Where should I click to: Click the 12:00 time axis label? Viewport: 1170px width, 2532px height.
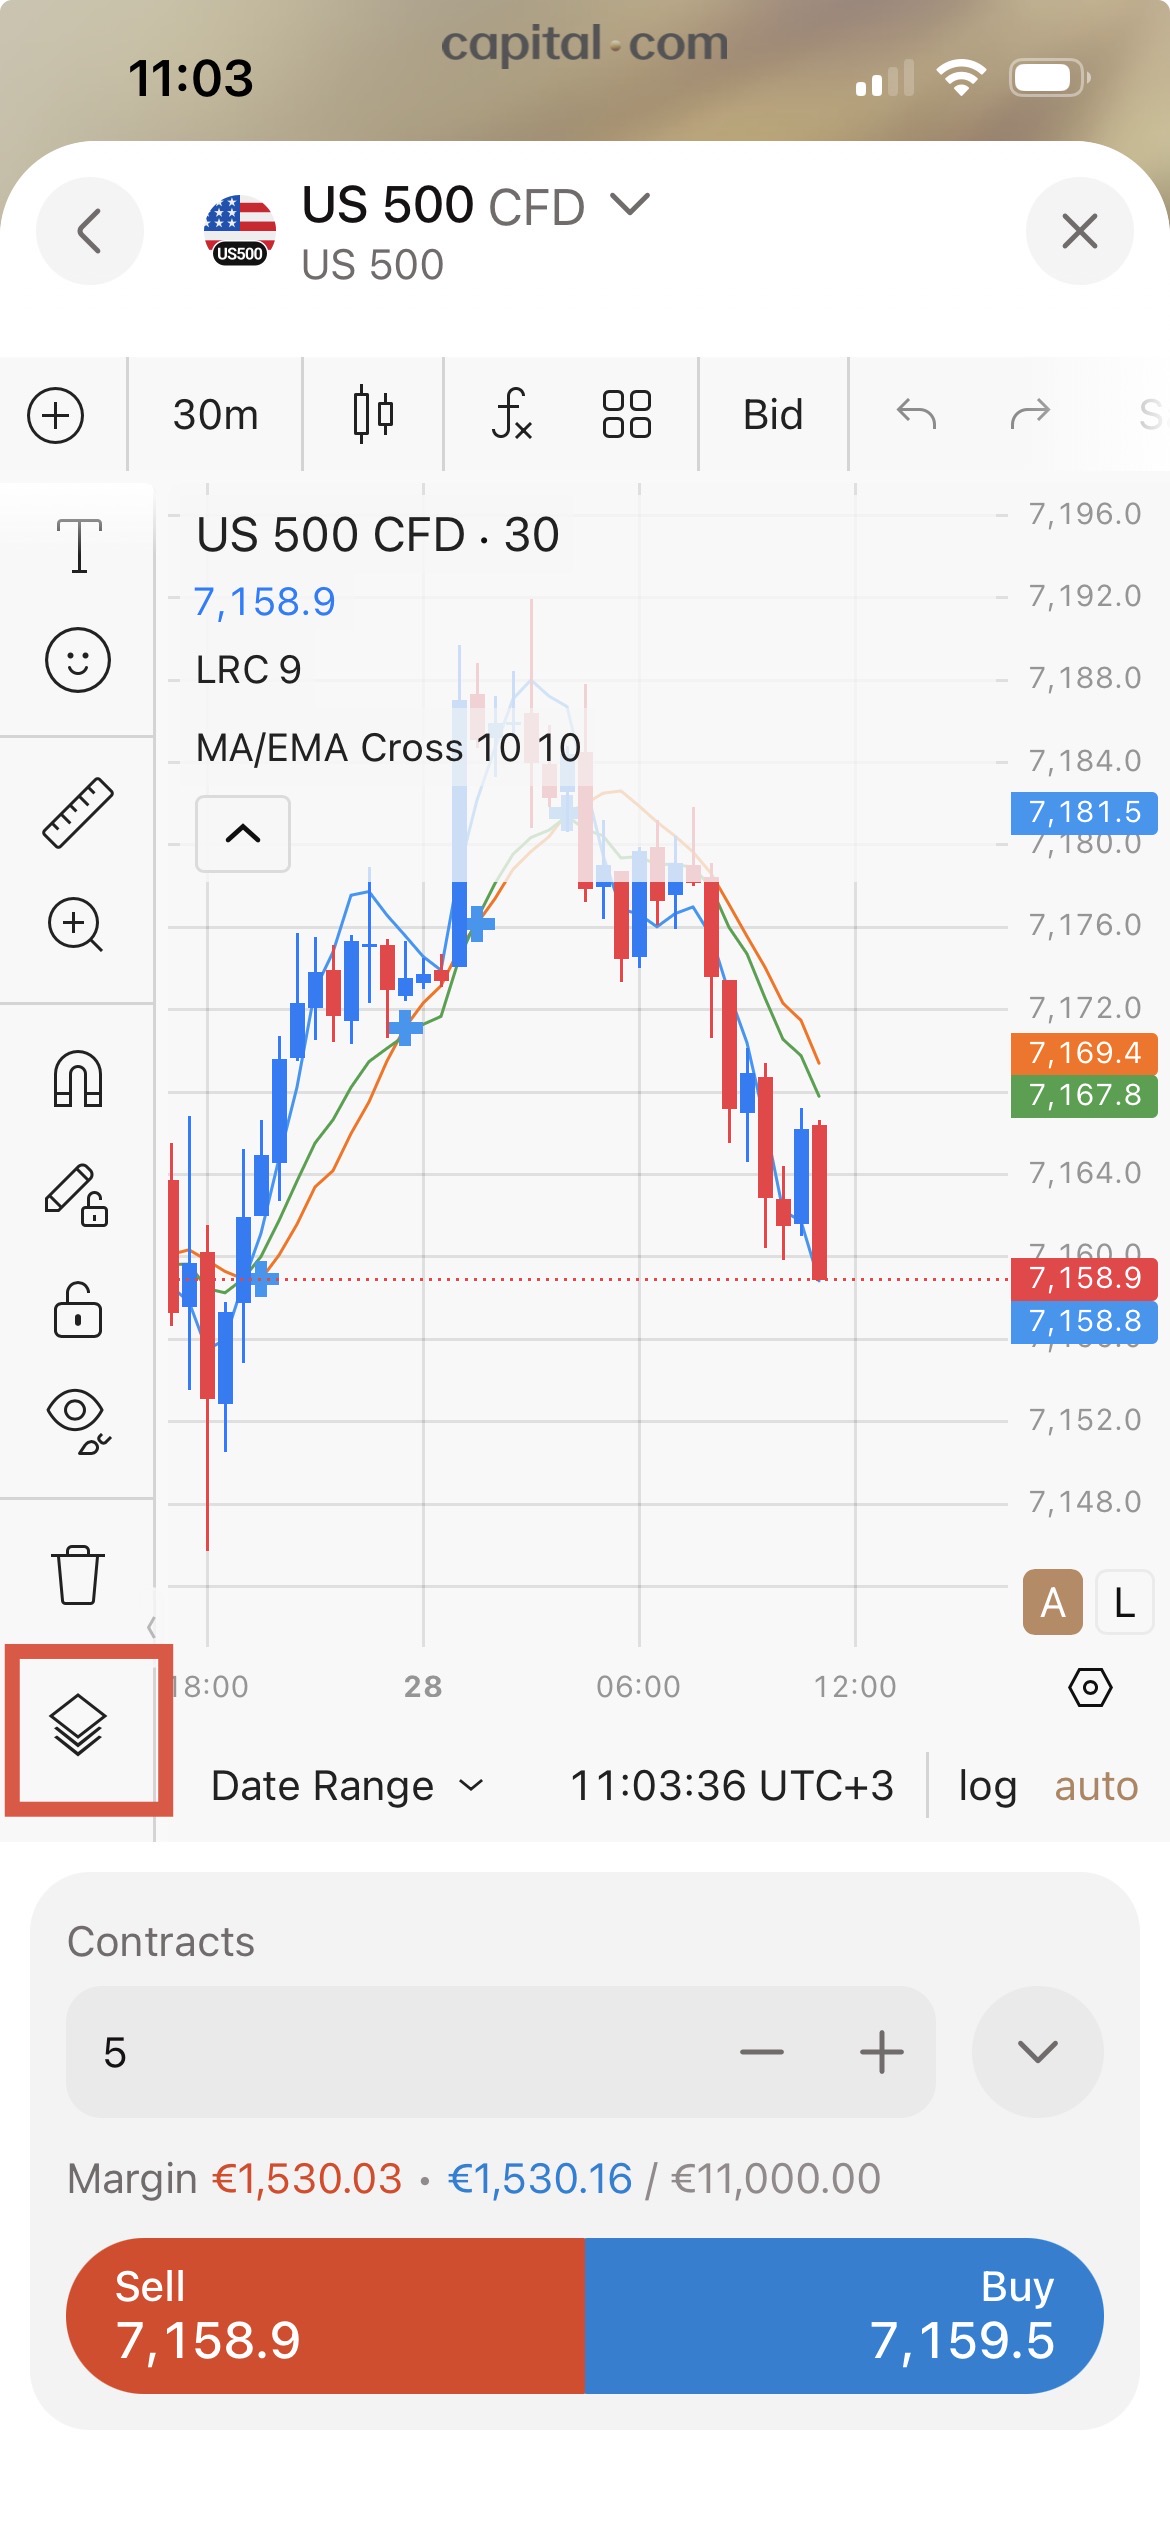tap(855, 1687)
